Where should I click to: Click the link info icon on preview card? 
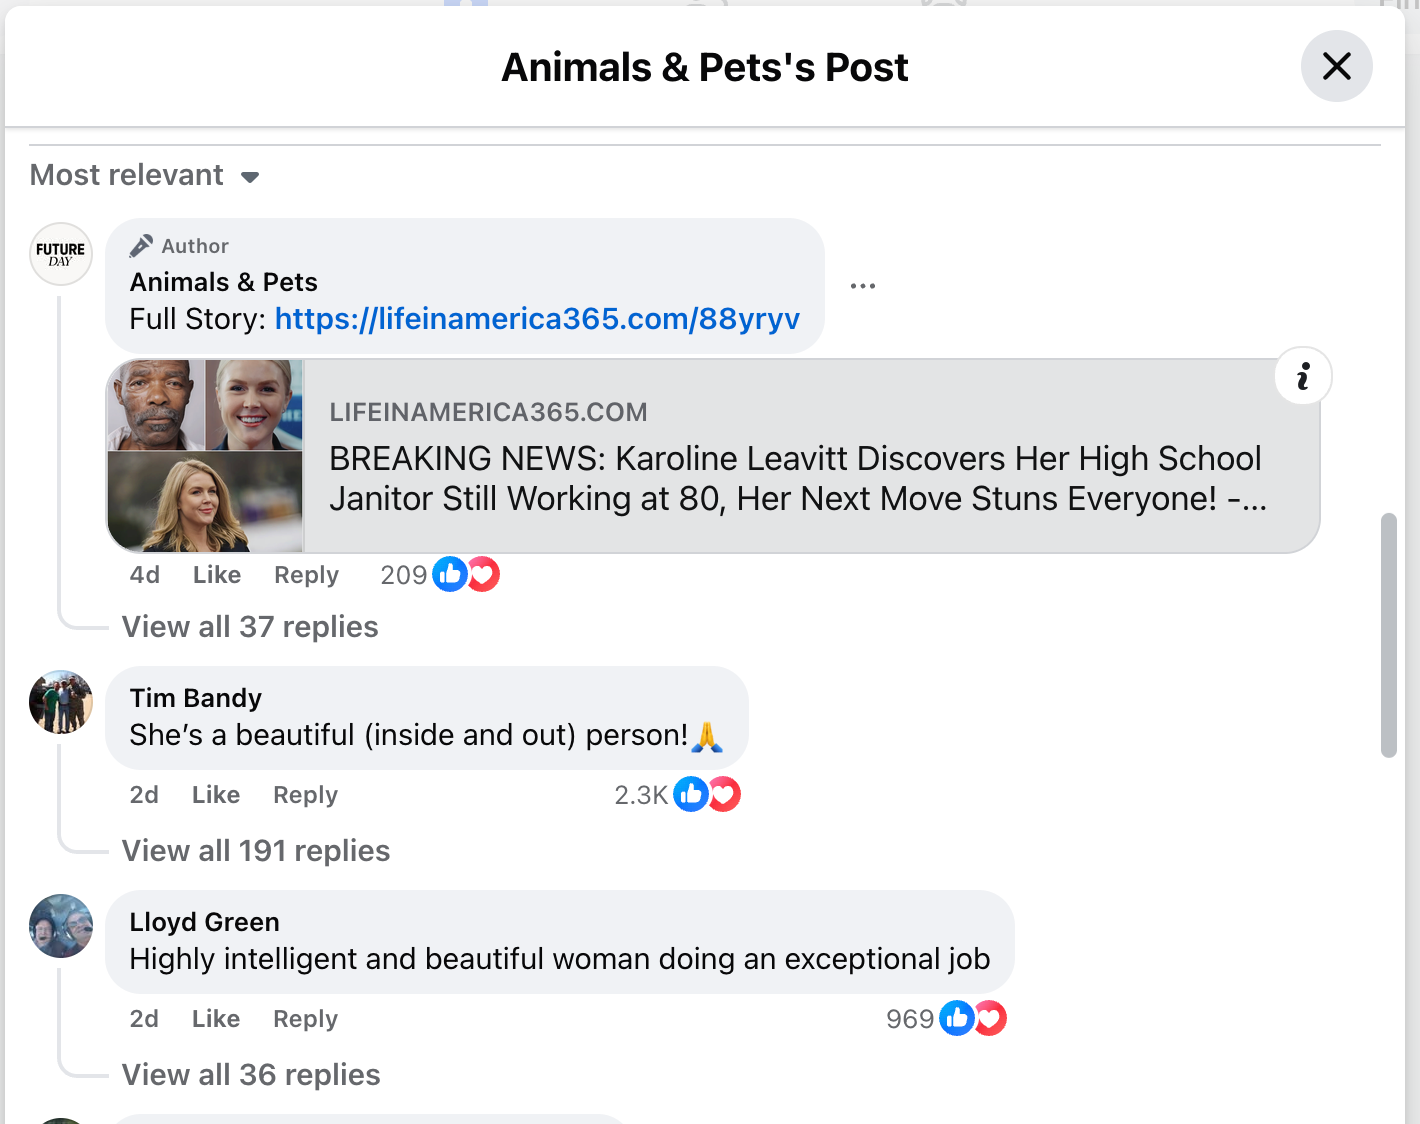pos(1303,377)
